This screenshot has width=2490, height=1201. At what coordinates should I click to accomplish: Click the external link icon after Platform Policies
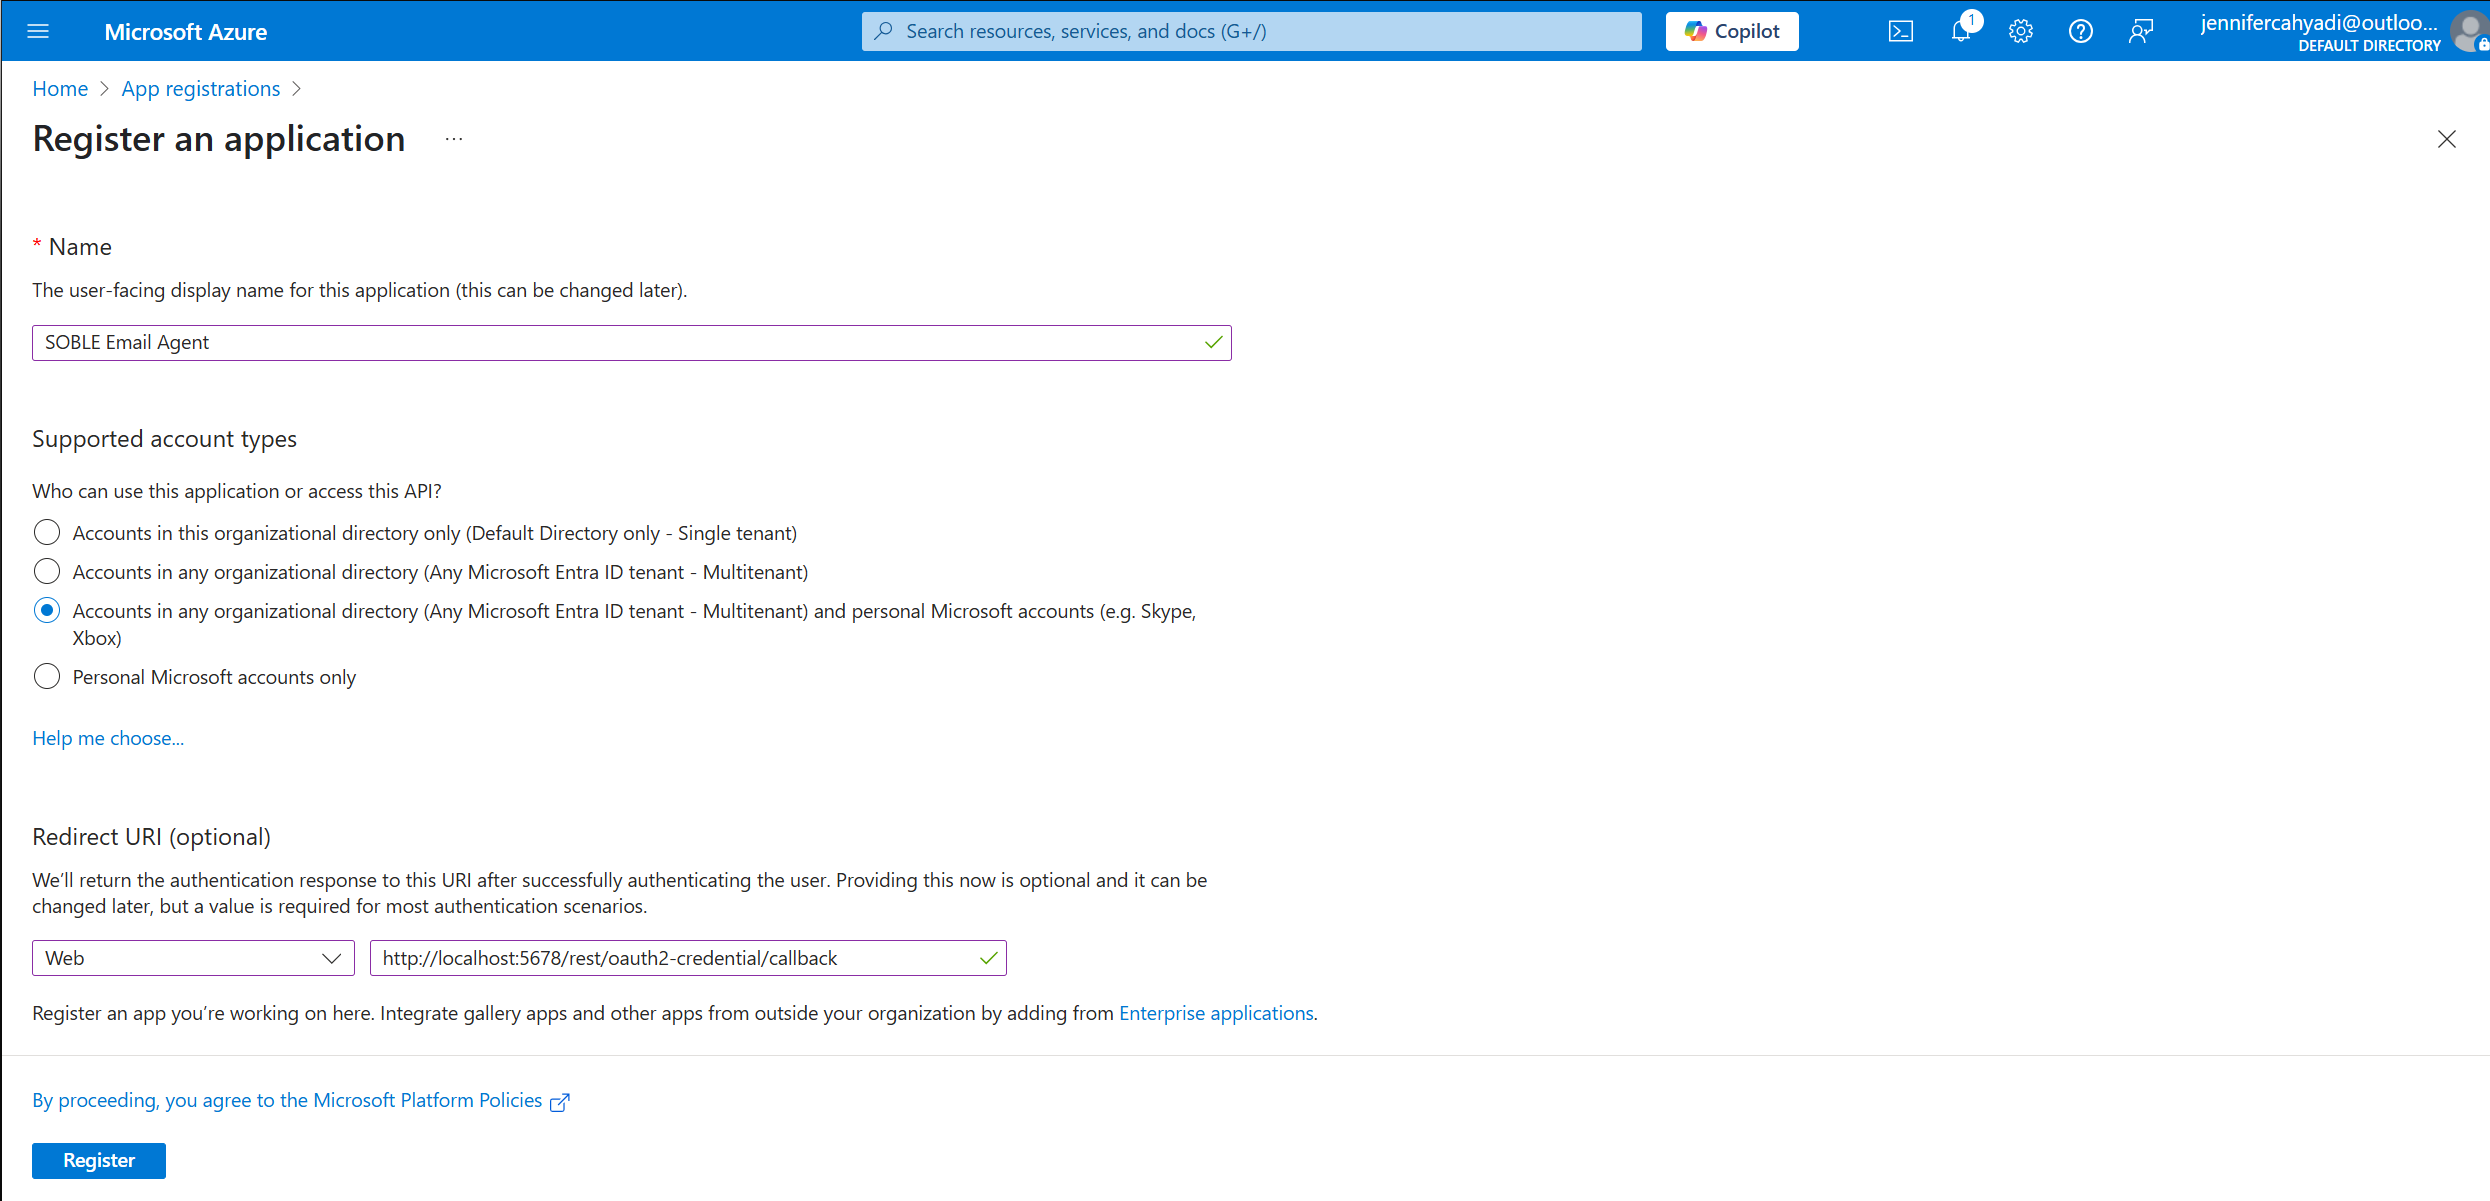560,1102
